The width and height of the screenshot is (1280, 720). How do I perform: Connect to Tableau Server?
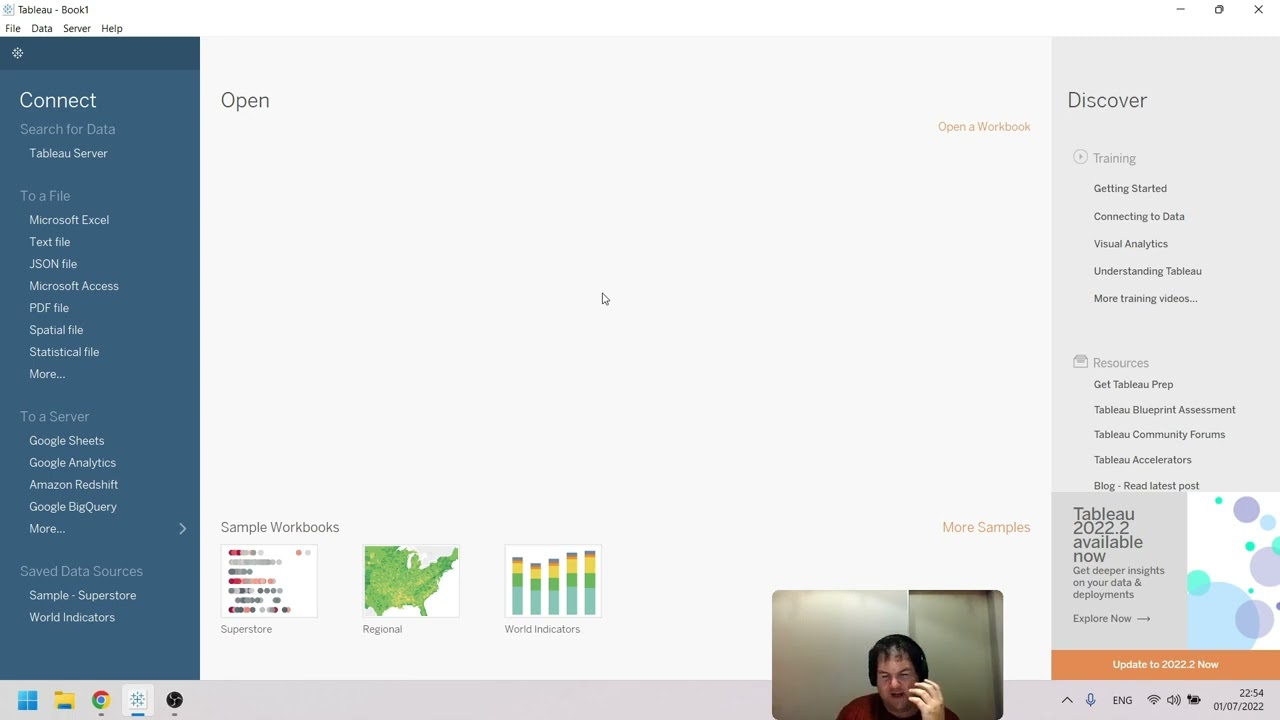click(x=68, y=153)
